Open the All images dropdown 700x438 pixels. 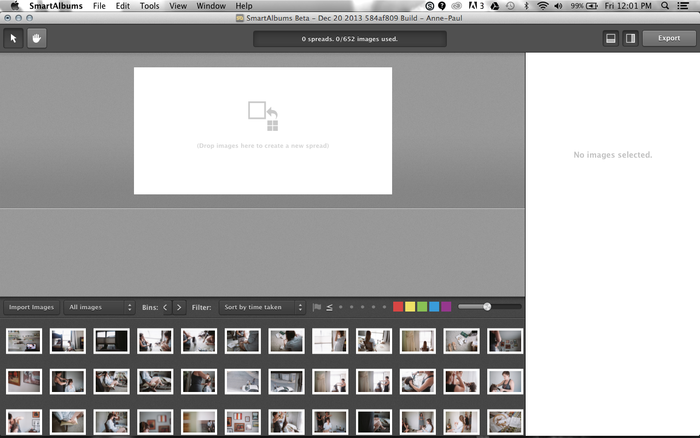click(100, 307)
